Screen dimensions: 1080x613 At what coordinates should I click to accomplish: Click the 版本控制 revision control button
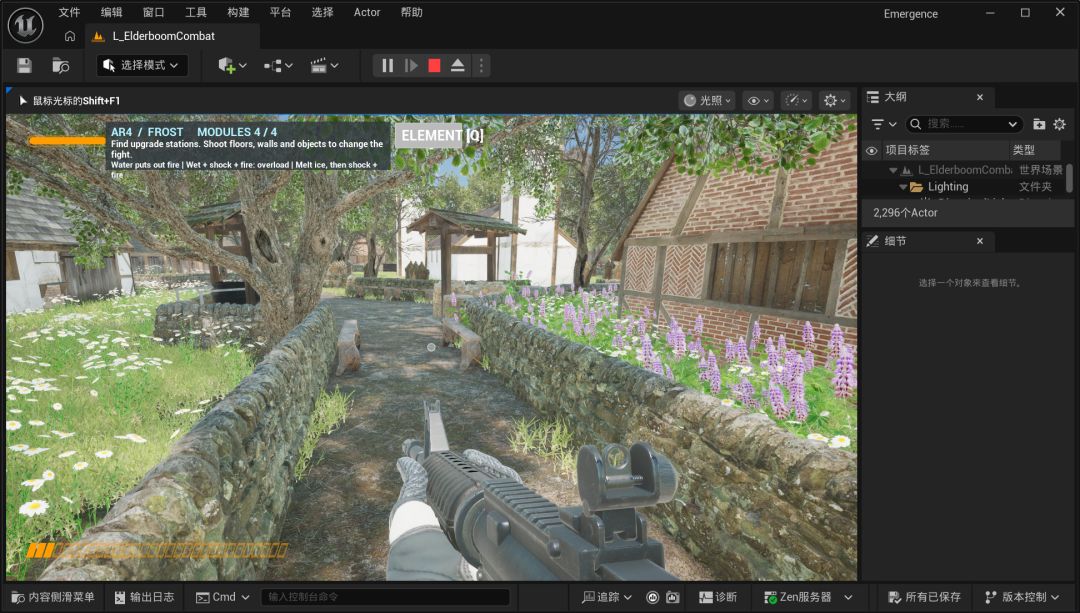click(x=1022, y=597)
